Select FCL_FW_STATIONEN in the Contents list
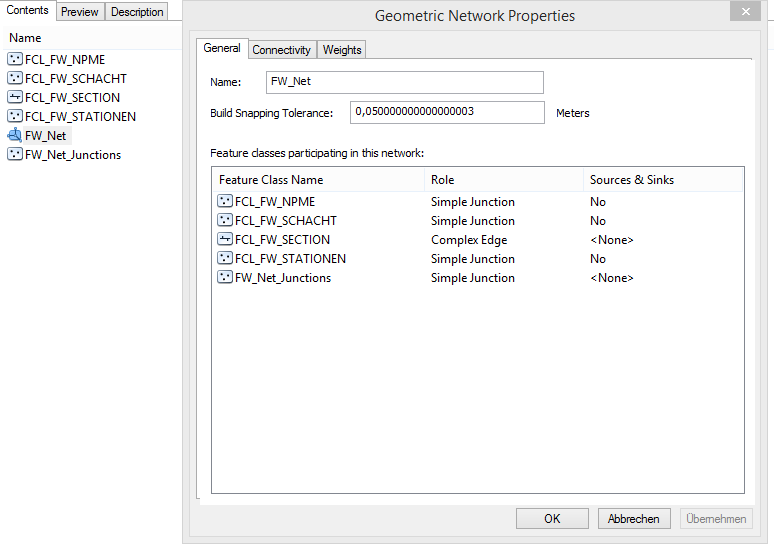774x551 pixels. [x=80, y=117]
